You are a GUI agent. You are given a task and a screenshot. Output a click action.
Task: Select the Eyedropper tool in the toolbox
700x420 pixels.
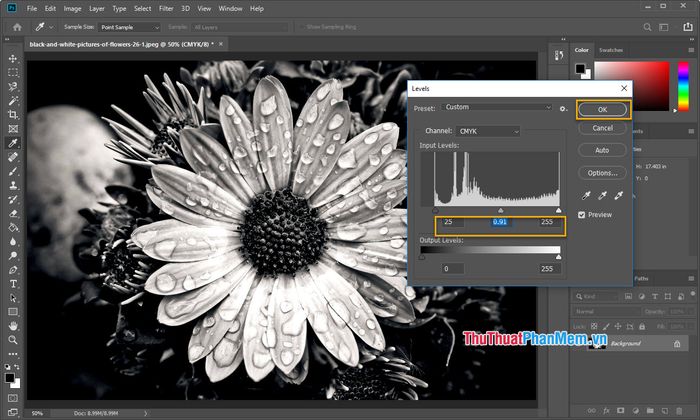(x=13, y=143)
